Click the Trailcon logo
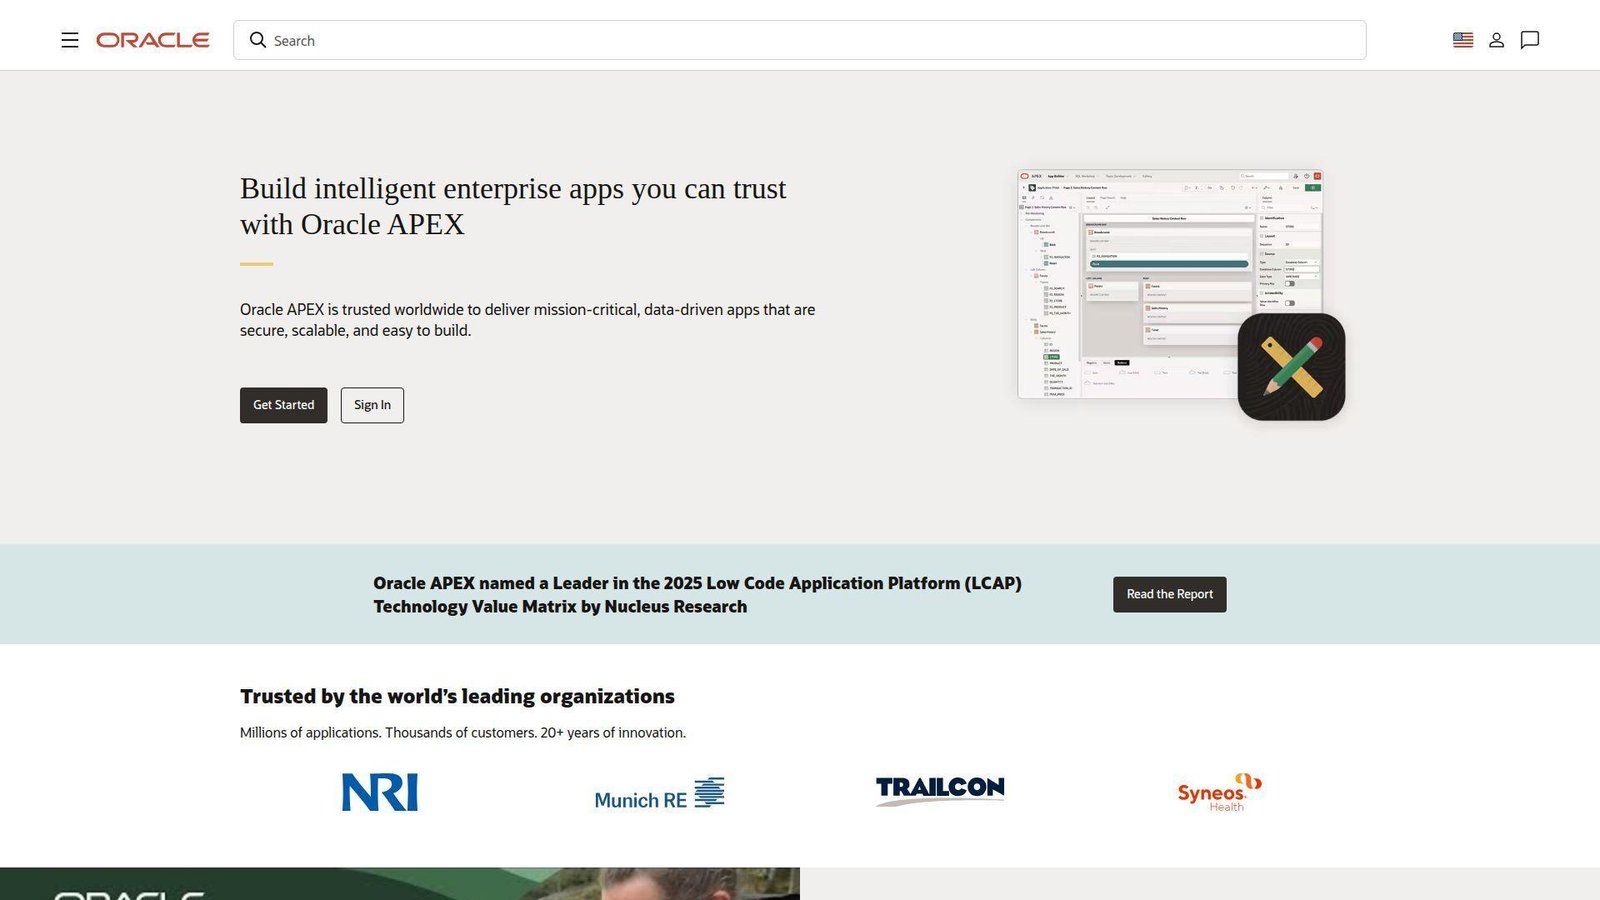1600x900 pixels. coord(940,790)
